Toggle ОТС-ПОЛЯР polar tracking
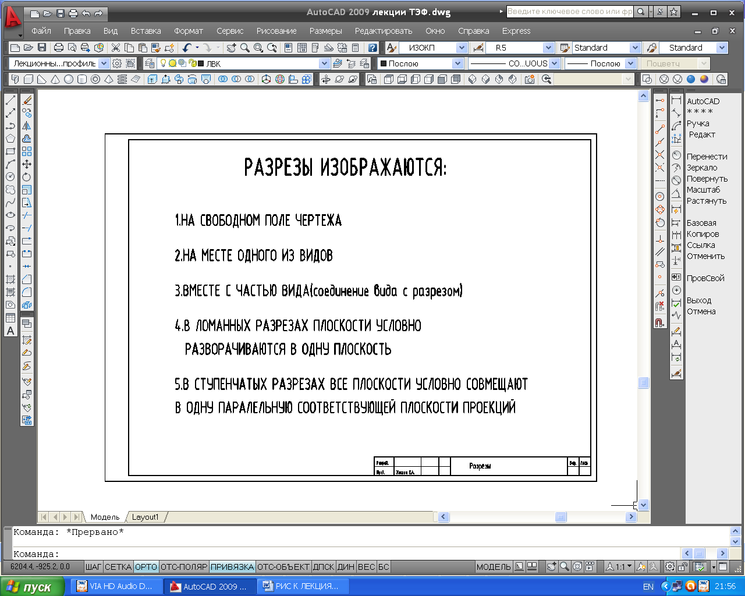745x596 pixels. click(x=184, y=567)
